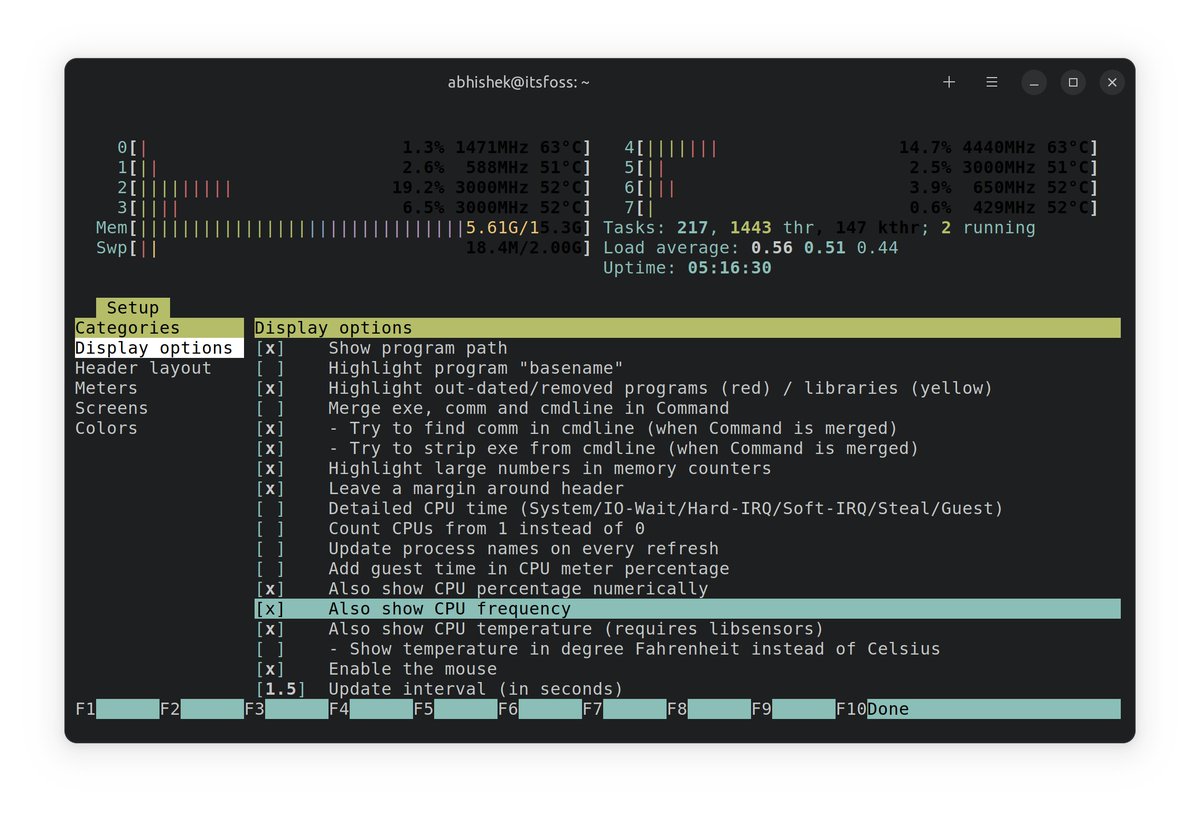
Task: Toggle Add guest time in CPU meter
Action: click(270, 568)
